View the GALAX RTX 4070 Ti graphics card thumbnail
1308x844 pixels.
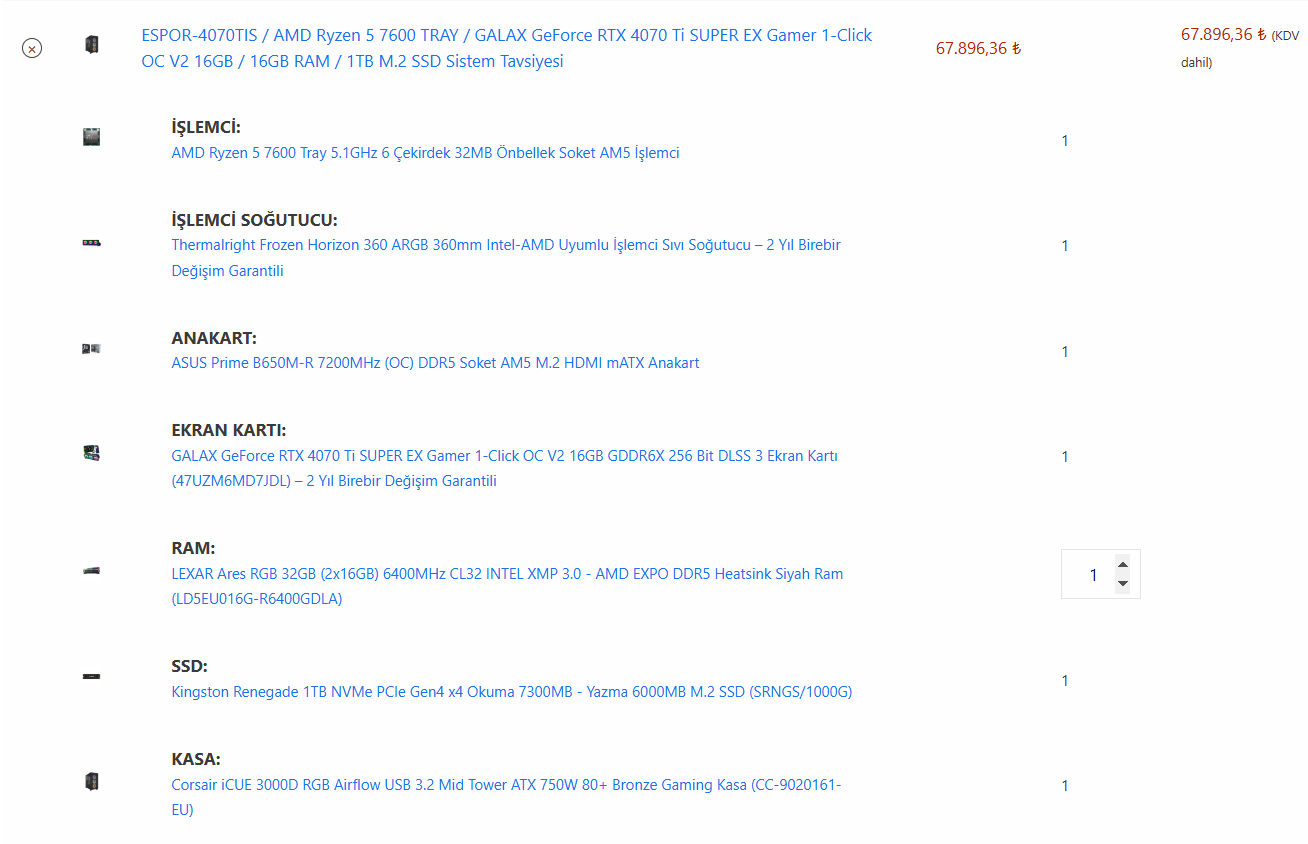point(92,453)
